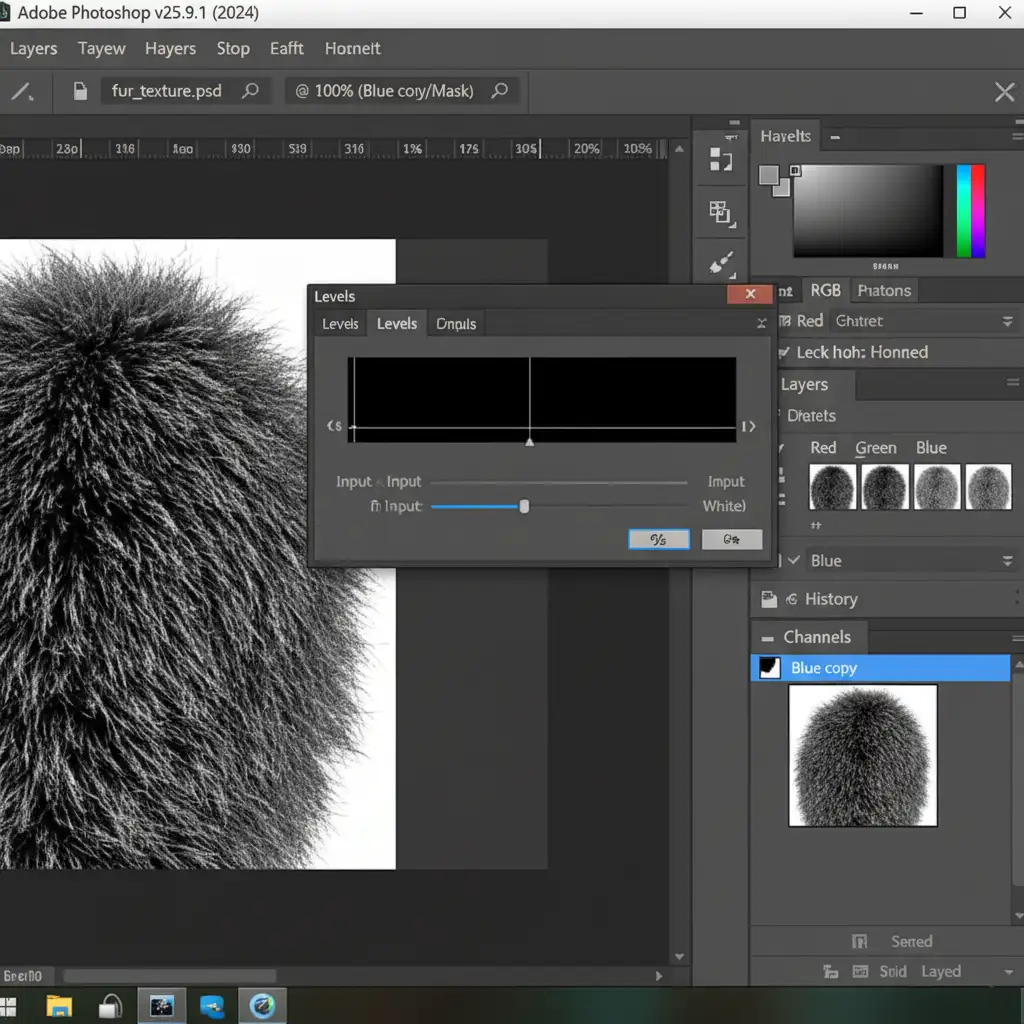
Task: Open File Explorer from the taskbar
Action: tap(59, 1005)
